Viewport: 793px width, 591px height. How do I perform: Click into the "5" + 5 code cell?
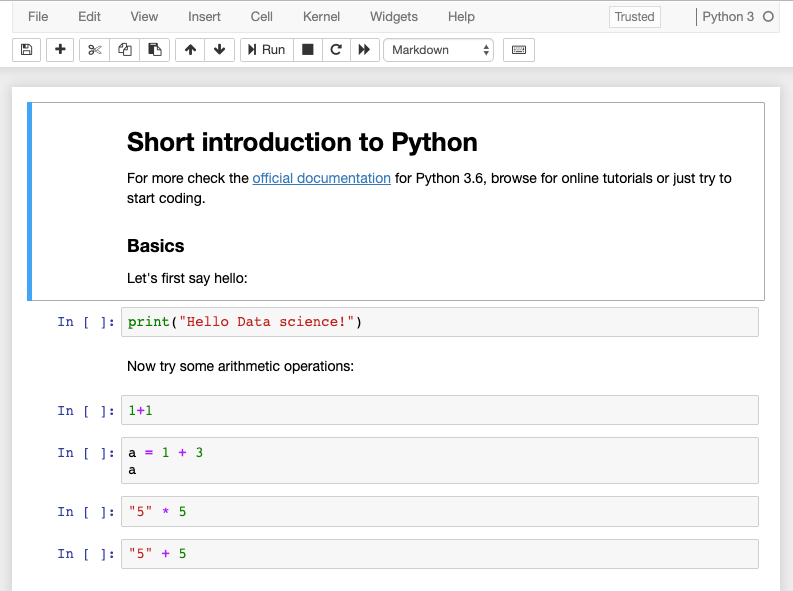[439, 554]
